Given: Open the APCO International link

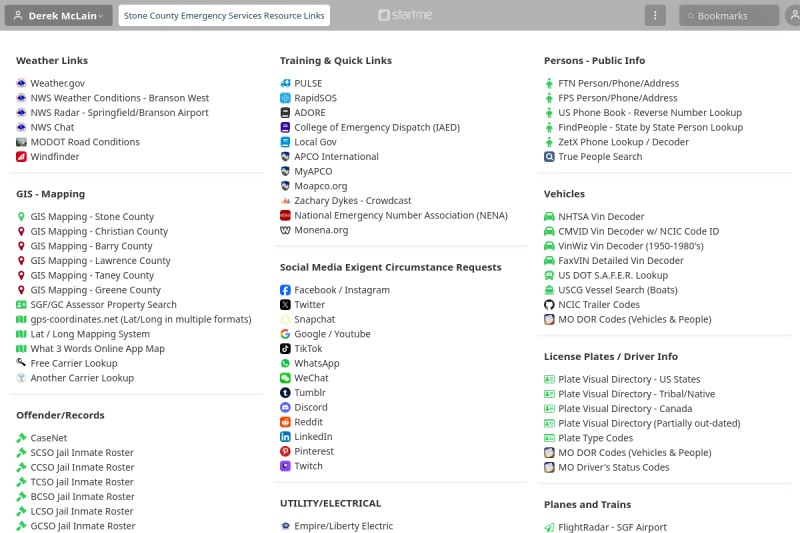Looking at the screenshot, I should tap(336, 157).
